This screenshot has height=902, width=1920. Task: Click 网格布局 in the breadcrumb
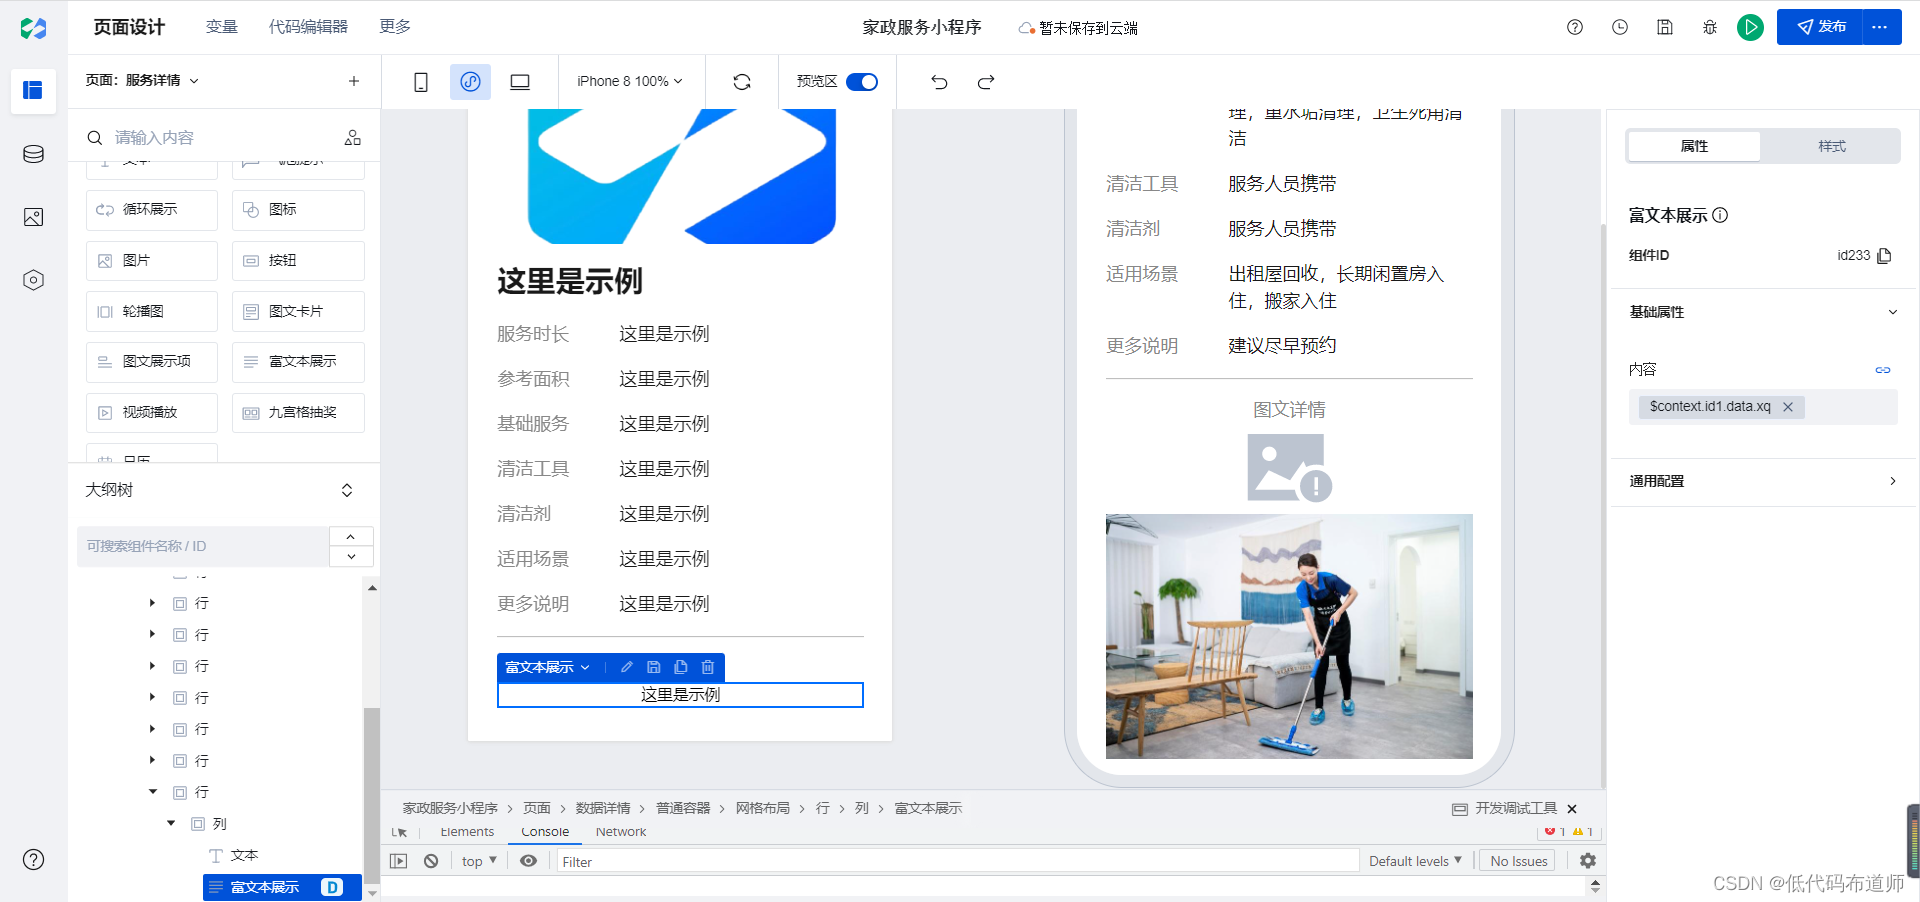[x=763, y=808]
